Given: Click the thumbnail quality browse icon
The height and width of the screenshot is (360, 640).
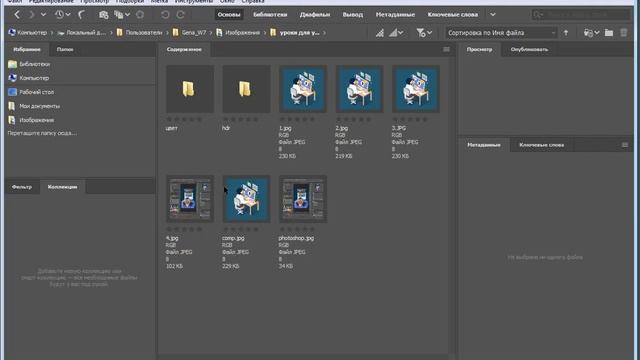Looking at the screenshot, I should pos(380,33).
